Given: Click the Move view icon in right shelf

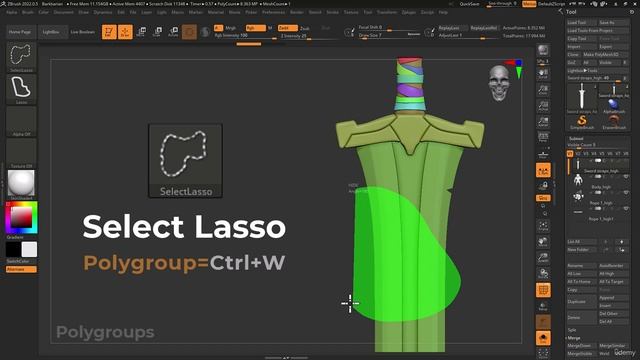Looking at the screenshot, I should coord(543,242).
